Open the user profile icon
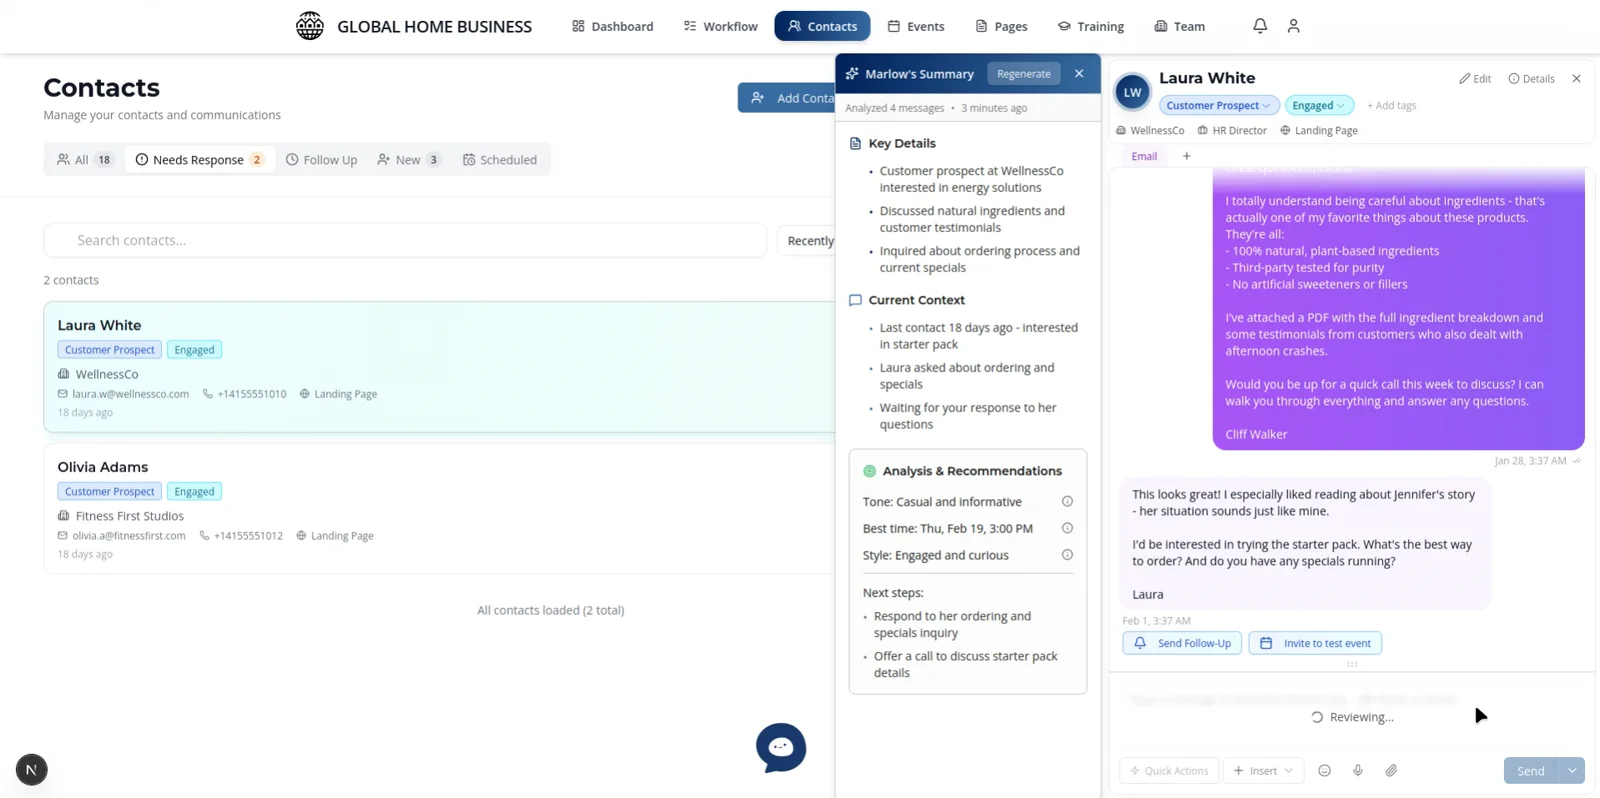The image size is (1600, 798). [1293, 26]
